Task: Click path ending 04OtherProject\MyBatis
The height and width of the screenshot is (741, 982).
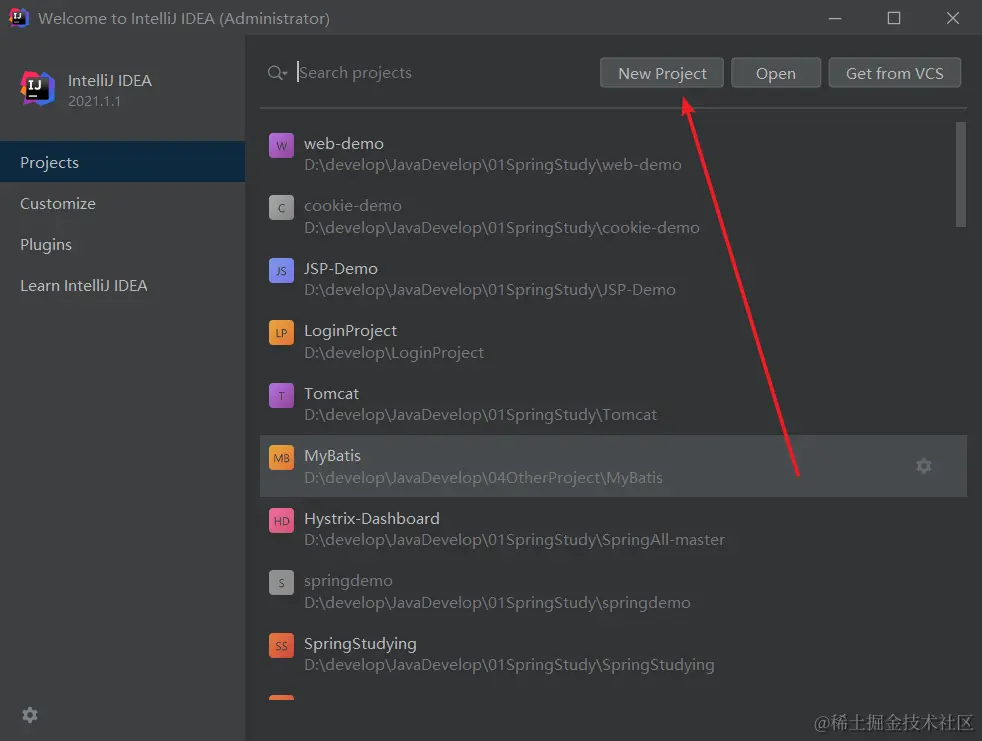Action: click(483, 478)
